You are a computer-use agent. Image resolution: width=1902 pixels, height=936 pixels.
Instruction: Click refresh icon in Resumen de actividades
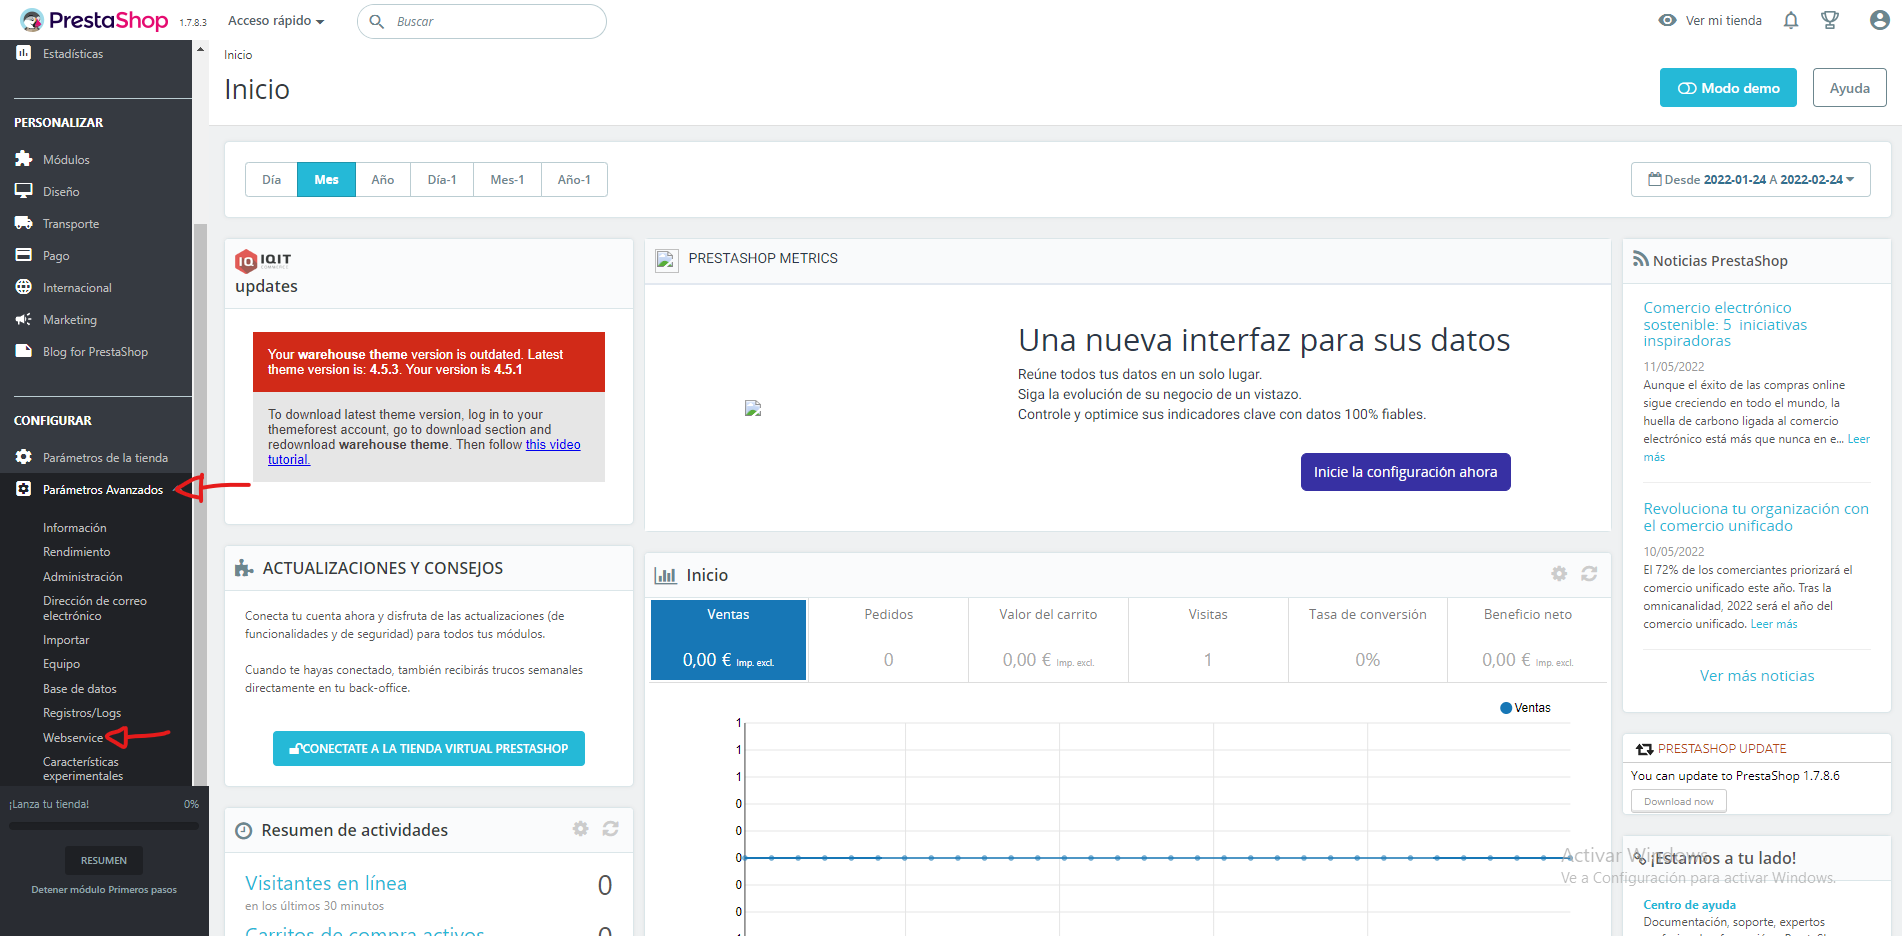click(x=610, y=829)
